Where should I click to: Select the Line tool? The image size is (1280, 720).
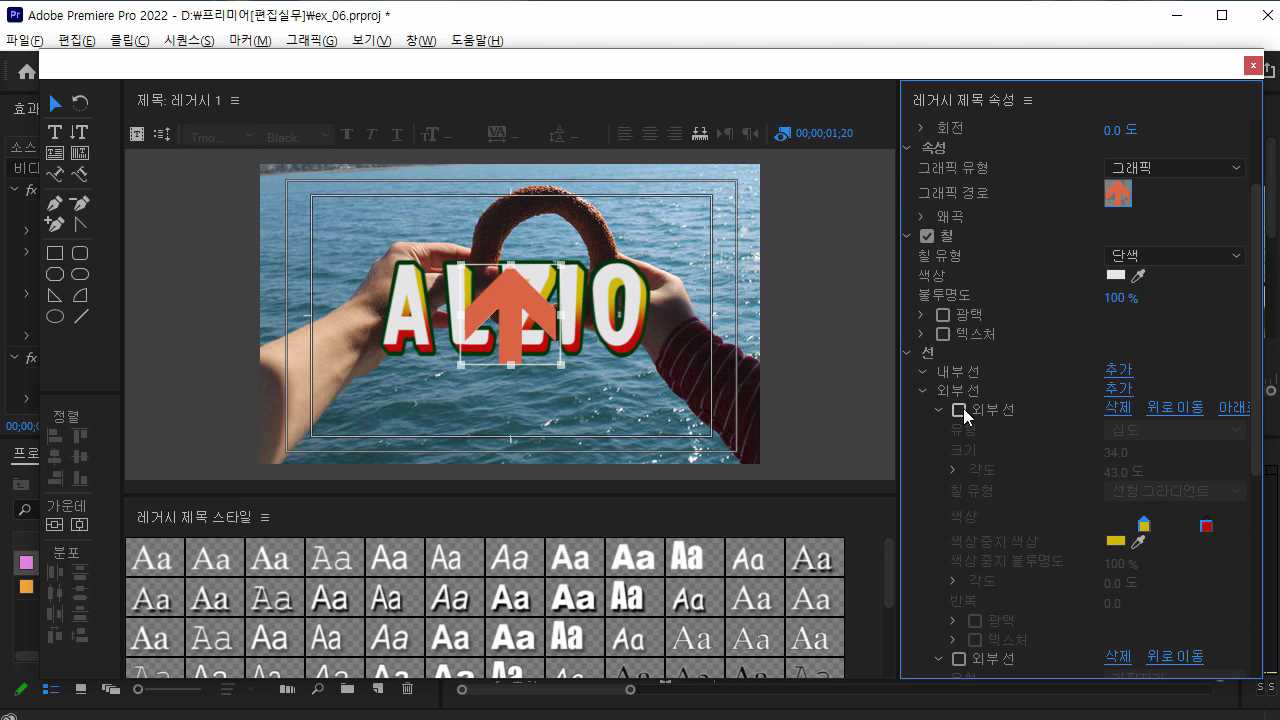pos(80,316)
